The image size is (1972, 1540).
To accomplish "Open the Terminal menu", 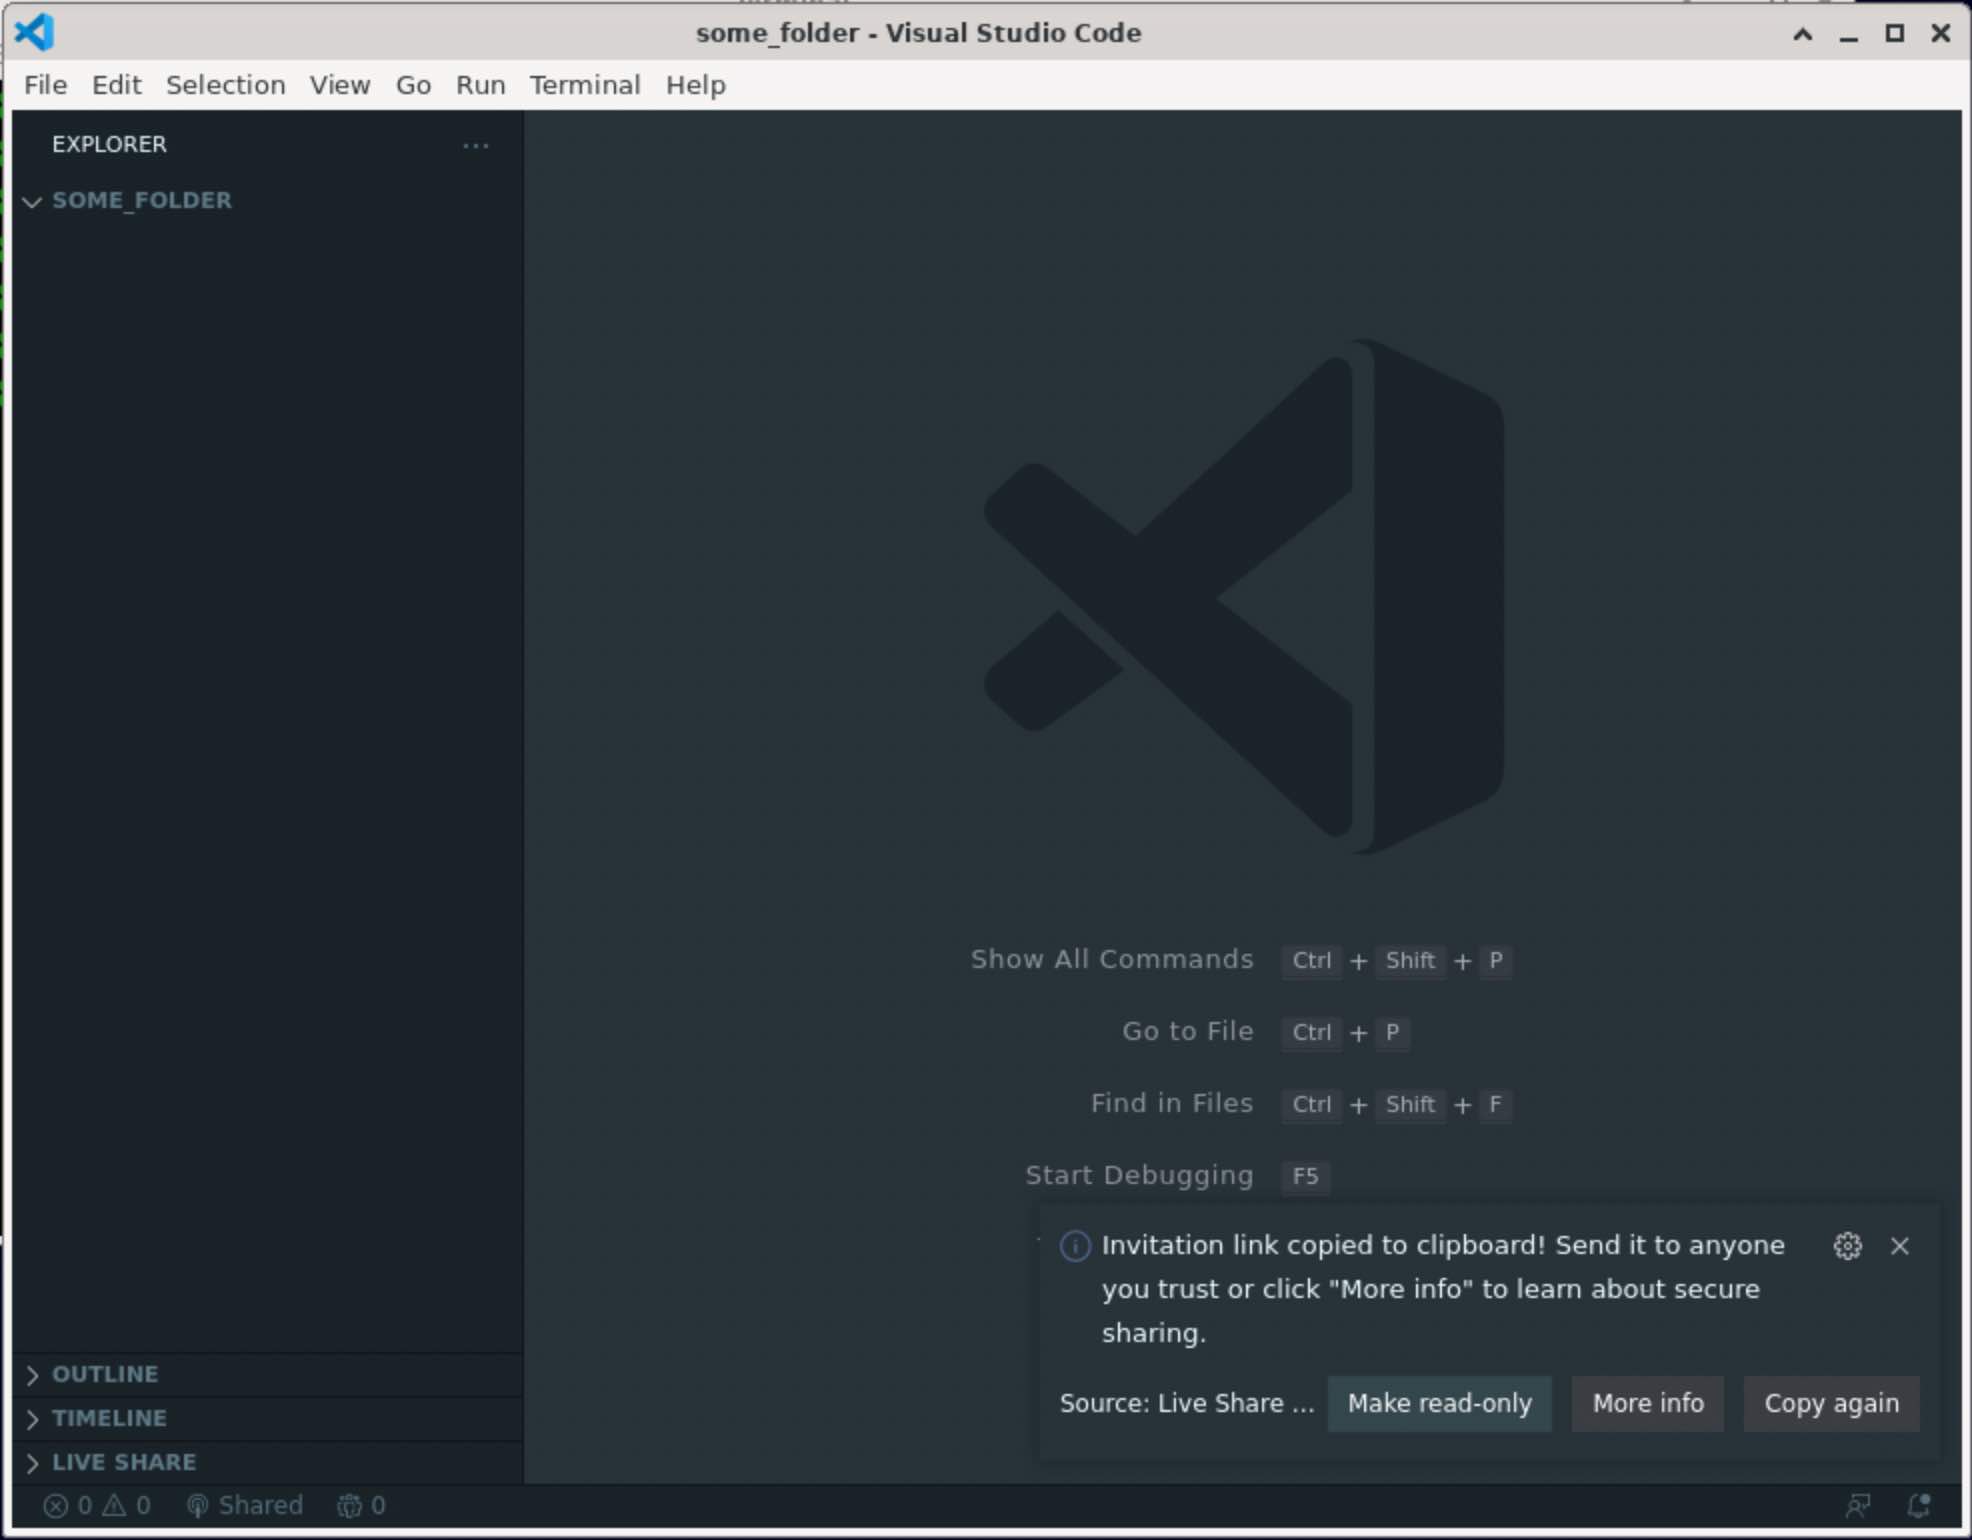I will pos(585,85).
